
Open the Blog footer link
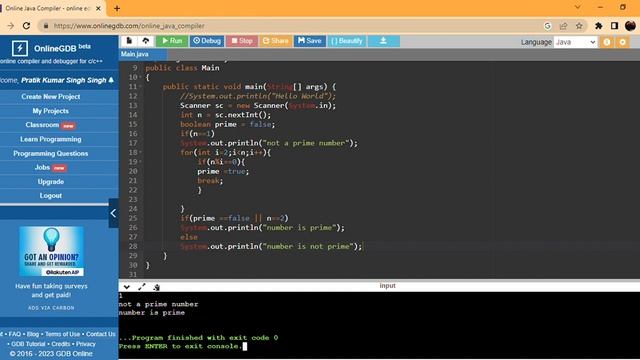(x=33, y=334)
